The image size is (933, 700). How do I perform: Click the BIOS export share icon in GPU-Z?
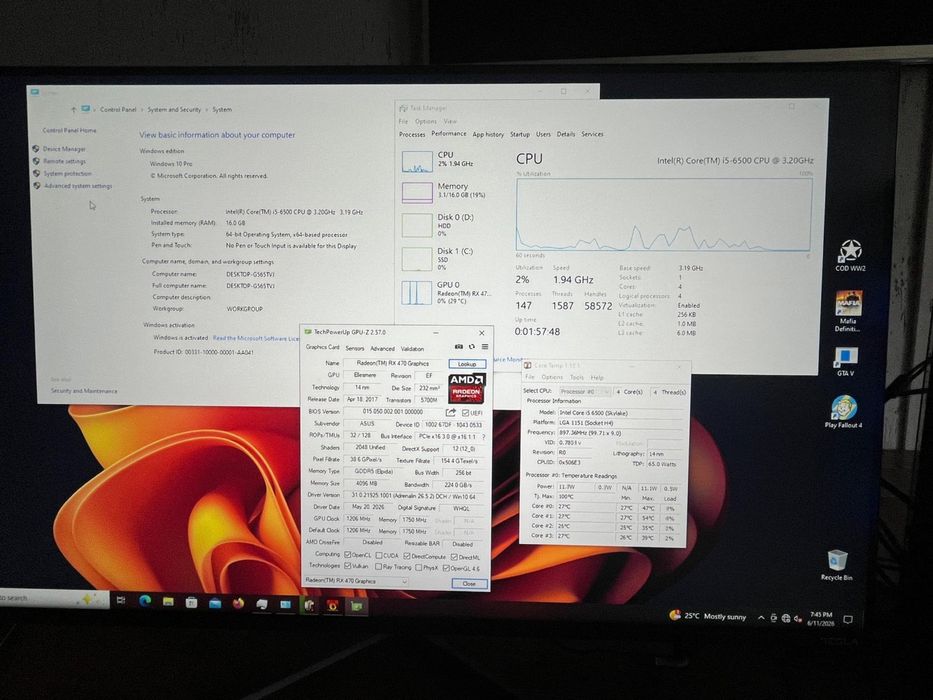click(450, 412)
